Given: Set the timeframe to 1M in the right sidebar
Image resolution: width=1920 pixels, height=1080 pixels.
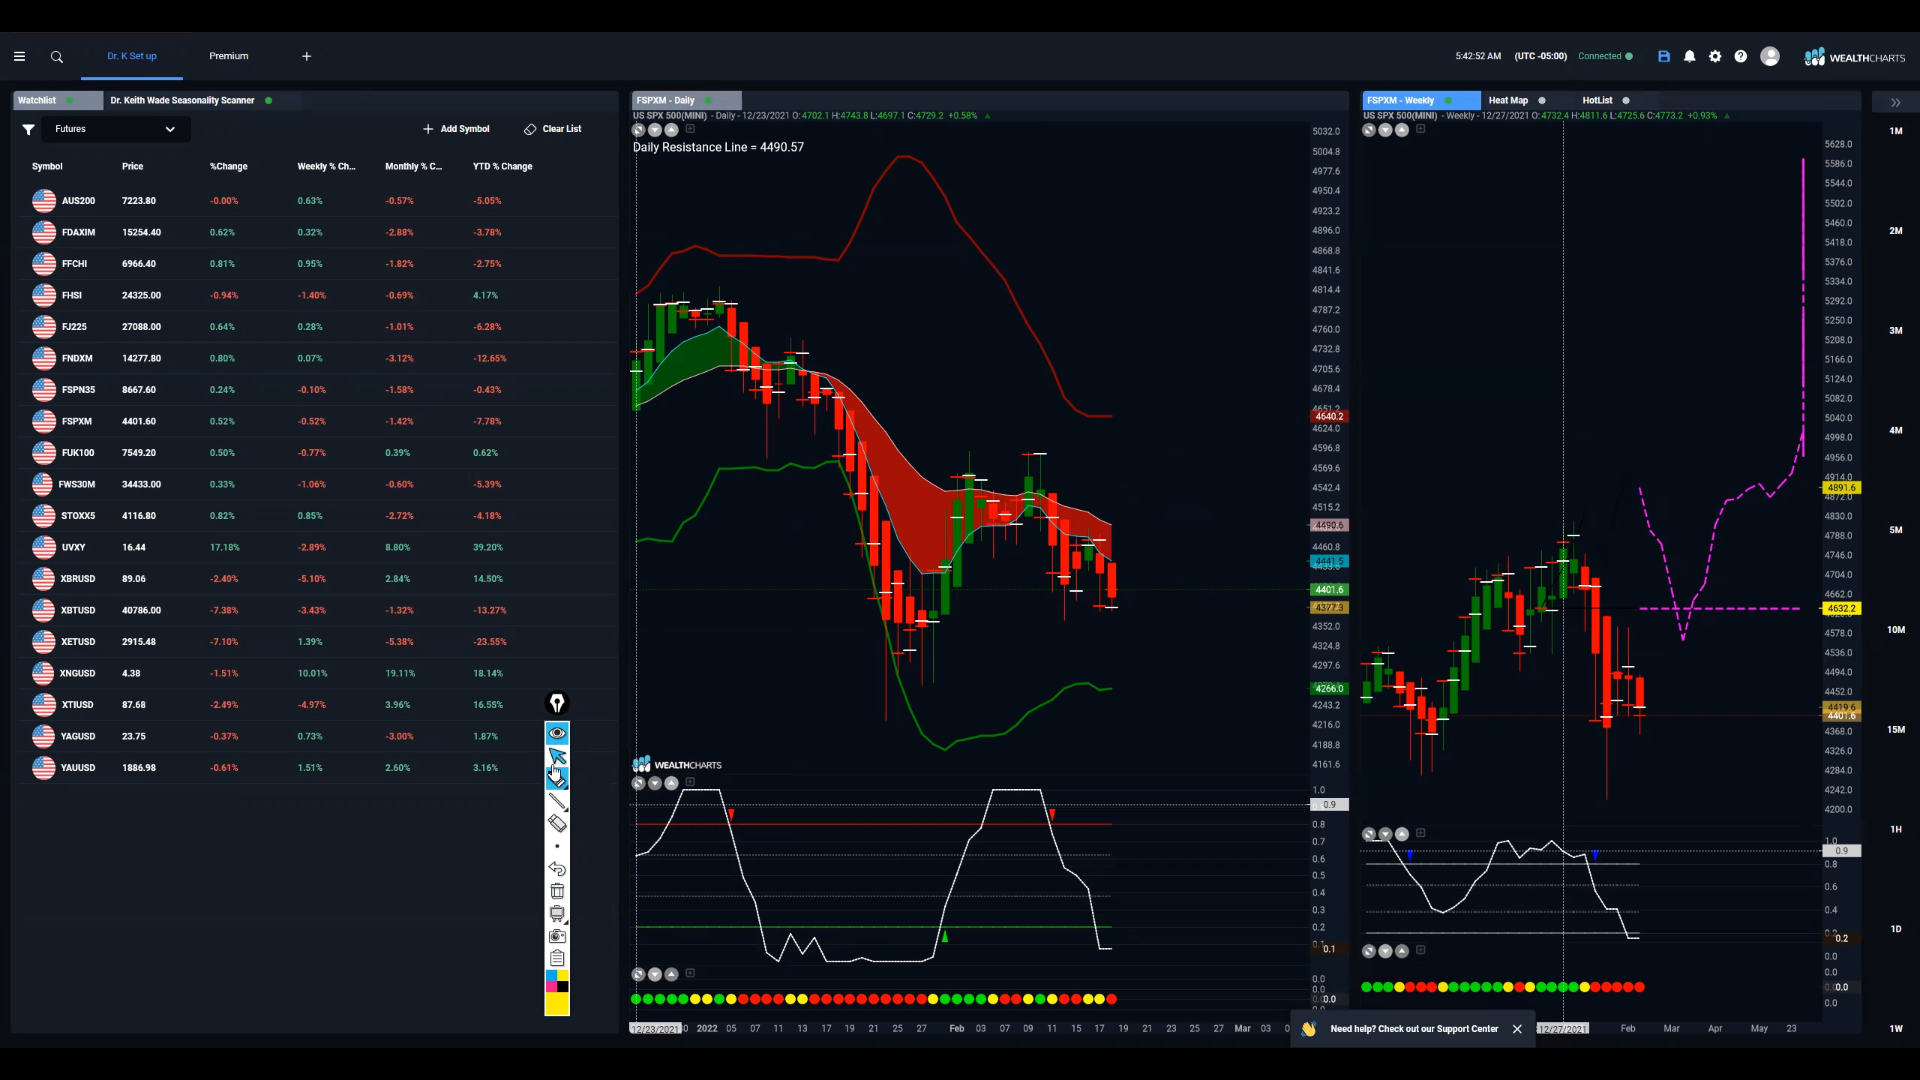Looking at the screenshot, I should (x=1896, y=131).
